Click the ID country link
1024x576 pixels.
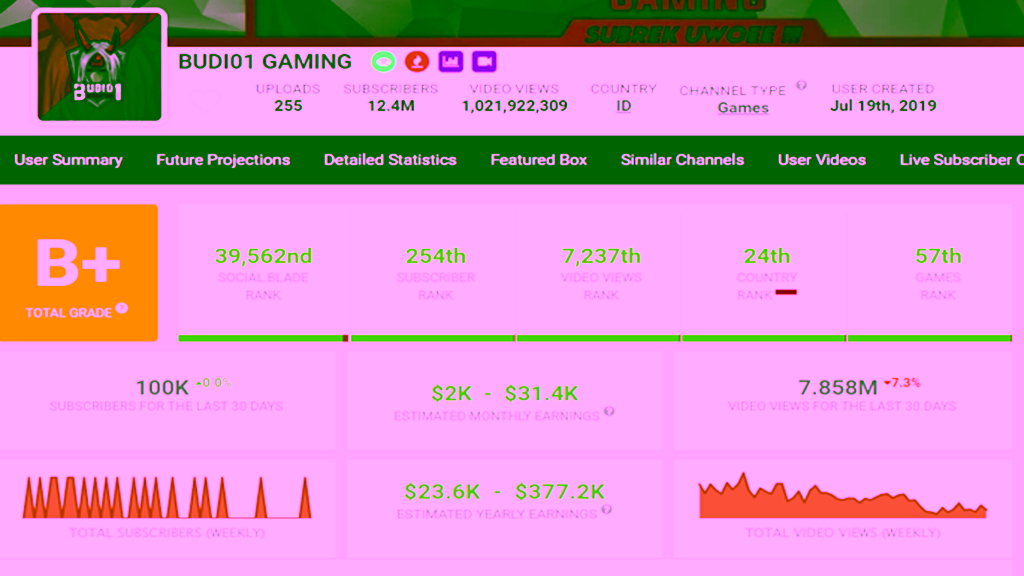point(622,104)
